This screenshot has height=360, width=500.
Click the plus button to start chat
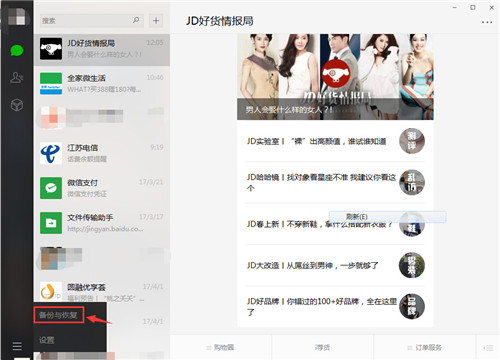coord(156,21)
